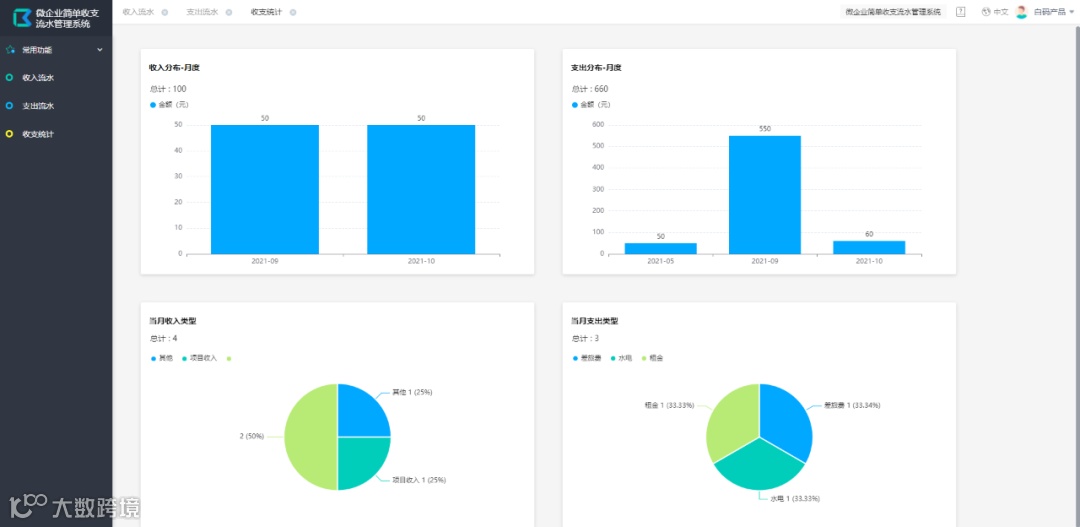Click the 550 data label above expense bar
This screenshot has width=1080, height=527.
765,129
